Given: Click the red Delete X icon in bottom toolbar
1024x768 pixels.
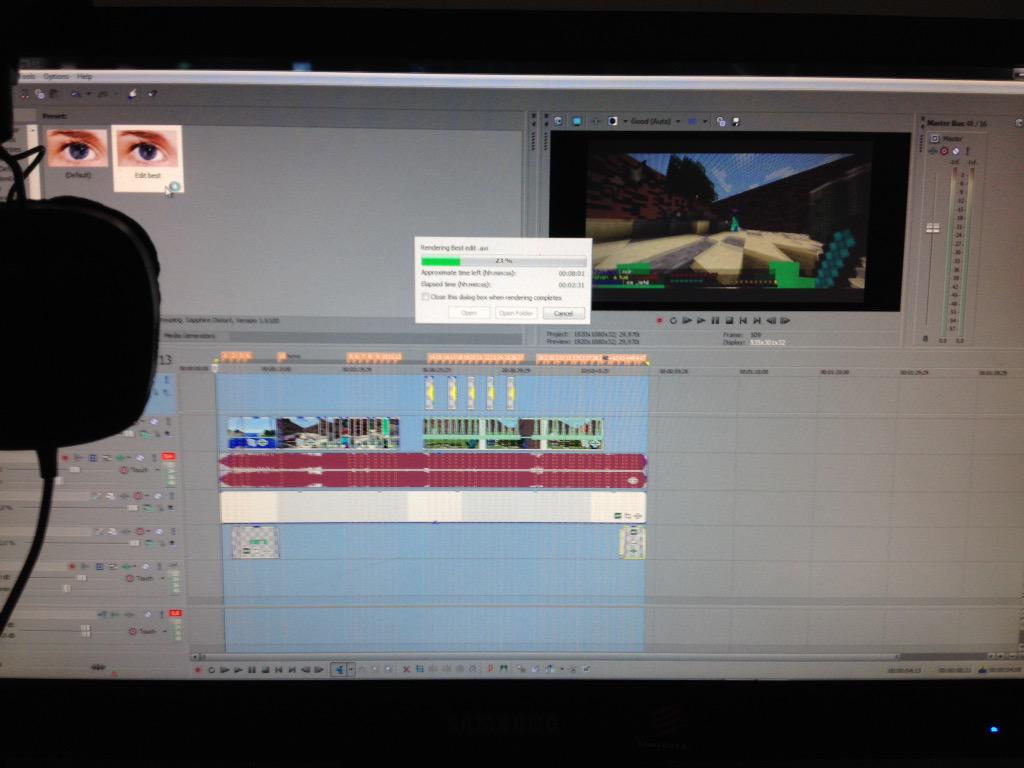Looking at the screenshot, I should pyautogui.click(x=406, y=669).
